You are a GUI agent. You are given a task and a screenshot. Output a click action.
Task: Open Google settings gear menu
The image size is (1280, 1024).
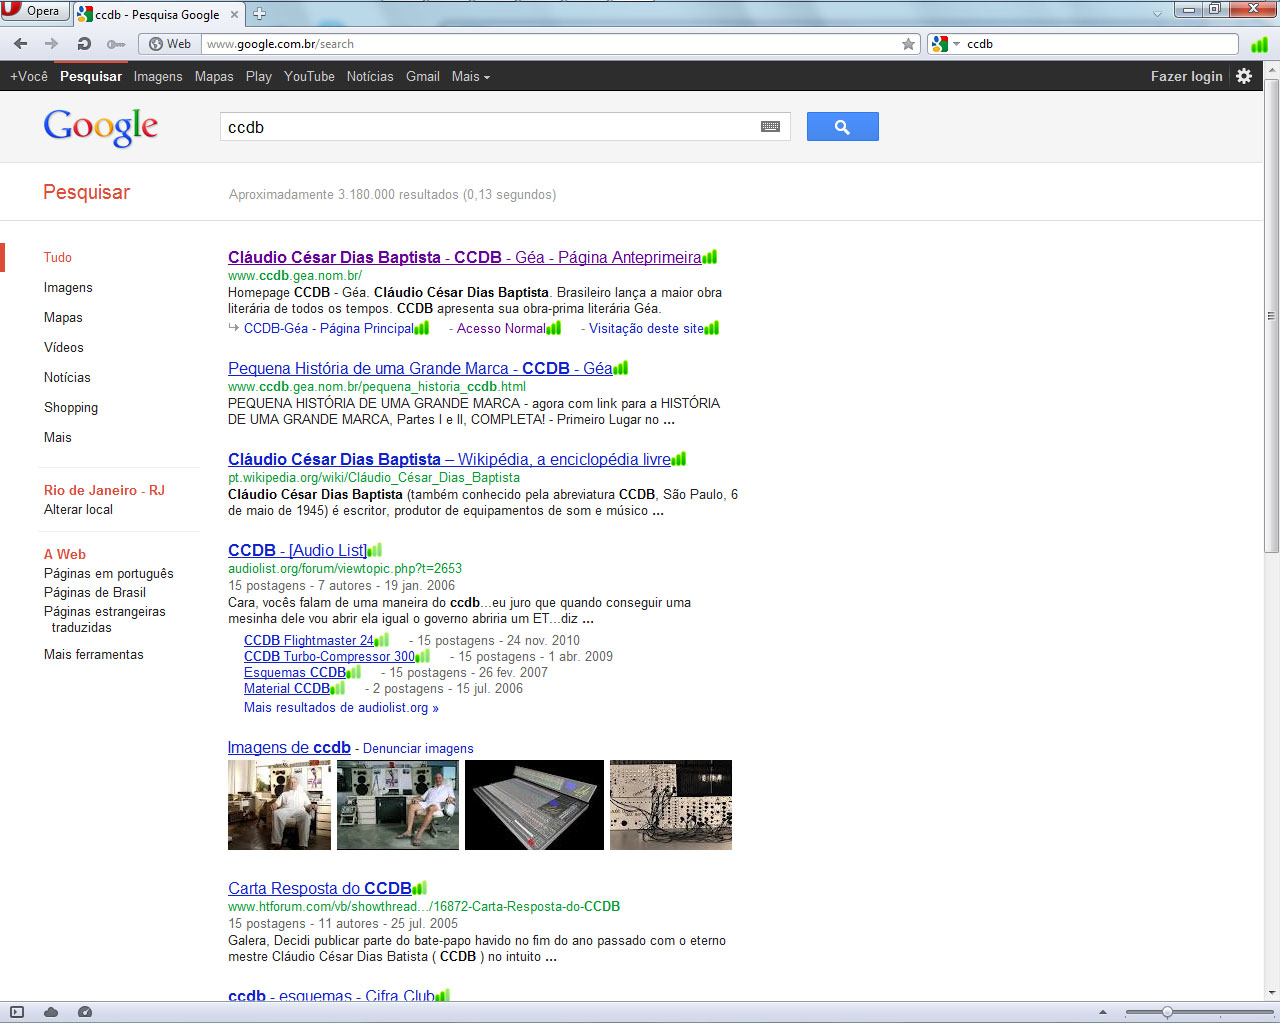click(x=1244, y=76)
